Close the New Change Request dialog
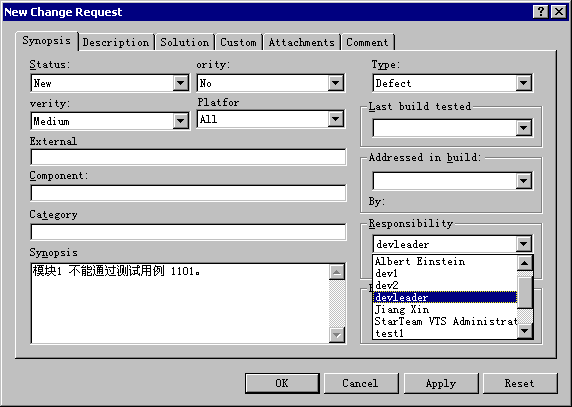 pos(559,12)
